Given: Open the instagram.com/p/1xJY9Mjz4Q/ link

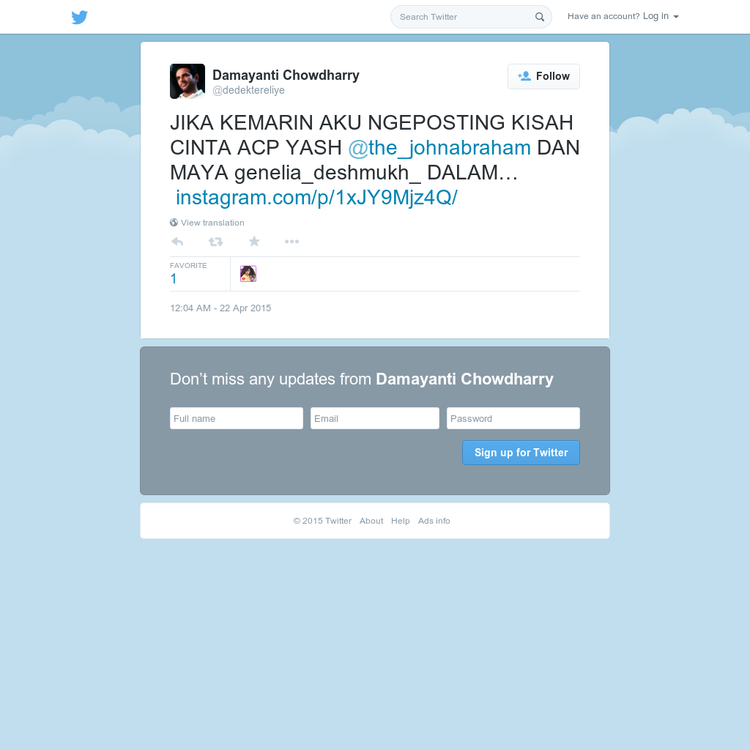Looking at the screenshot, I should tap(317, 198).
